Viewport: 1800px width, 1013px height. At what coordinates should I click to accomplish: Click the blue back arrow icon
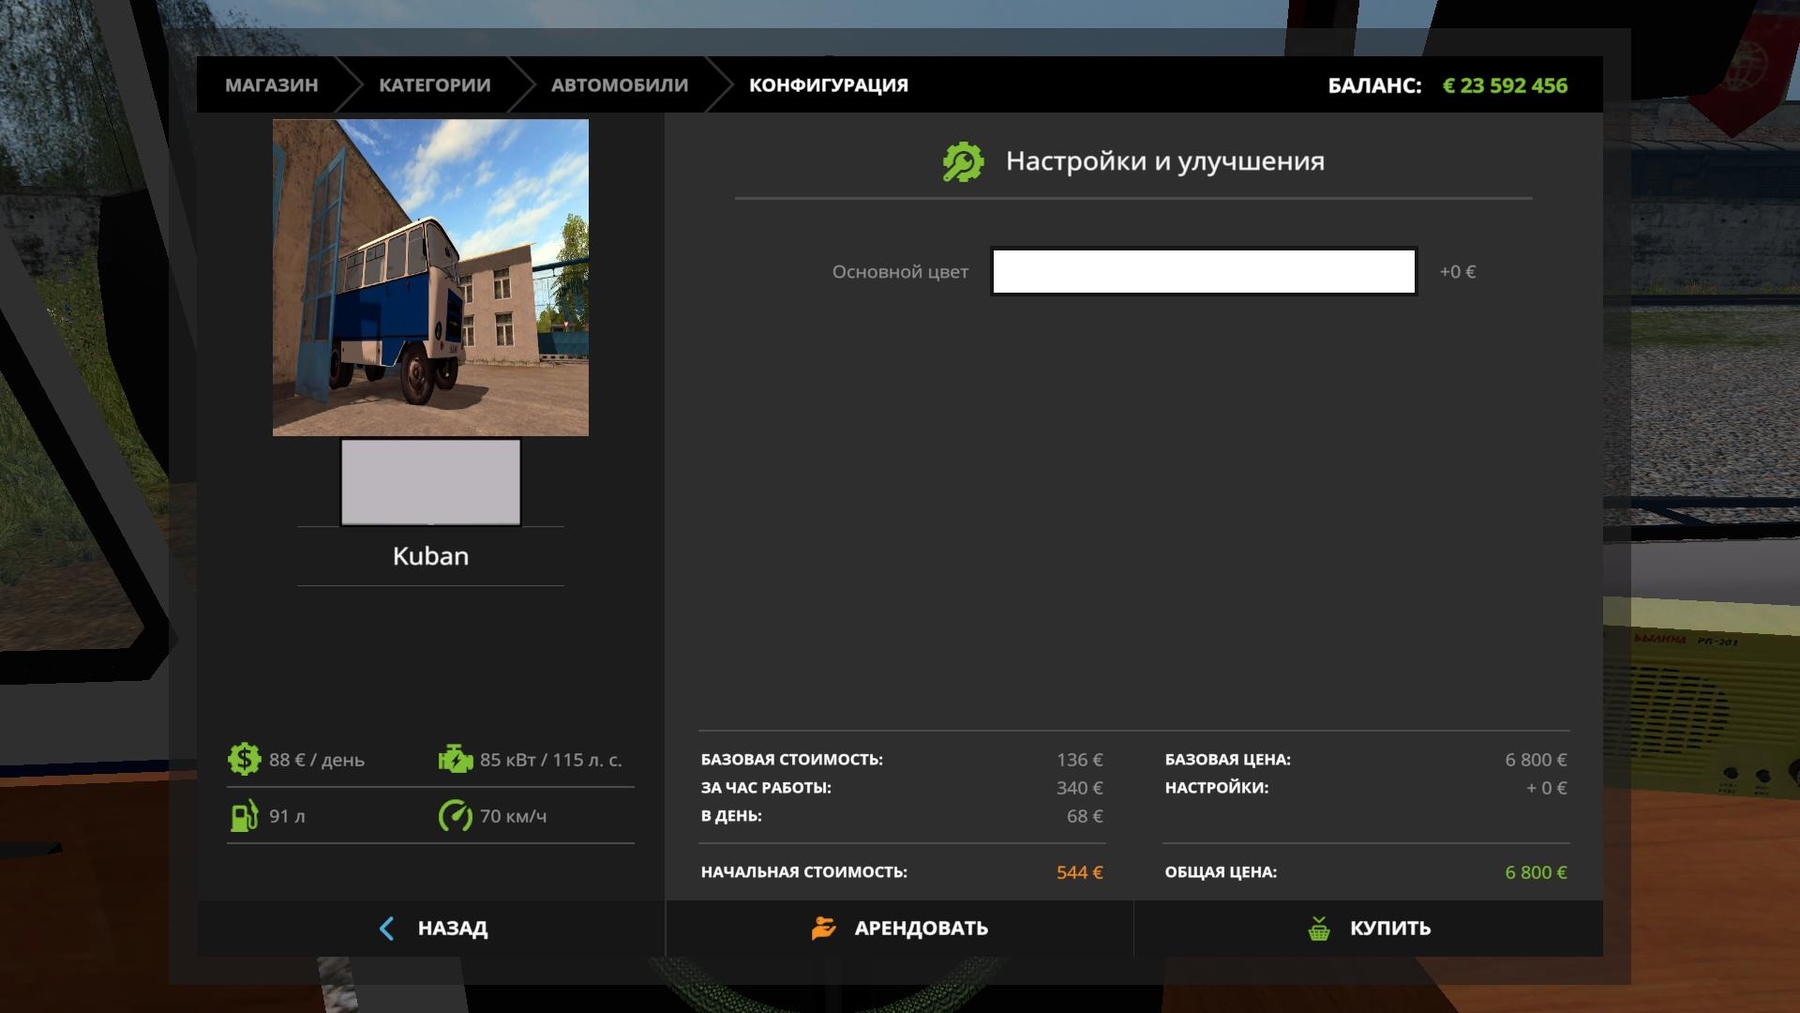(387, 928)
